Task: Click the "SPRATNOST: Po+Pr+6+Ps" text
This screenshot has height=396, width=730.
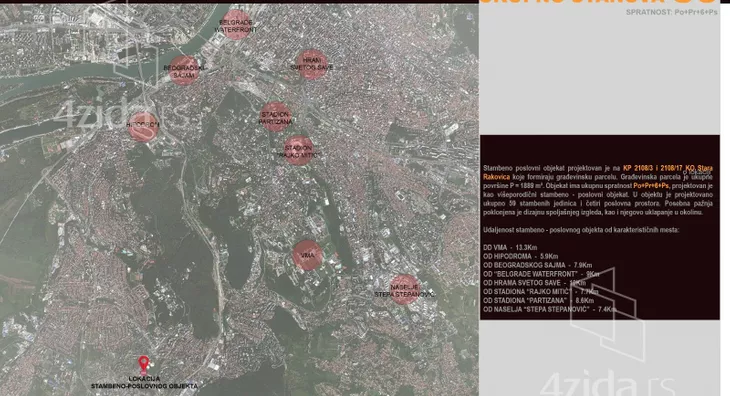Action: click(x=672, y=12)
